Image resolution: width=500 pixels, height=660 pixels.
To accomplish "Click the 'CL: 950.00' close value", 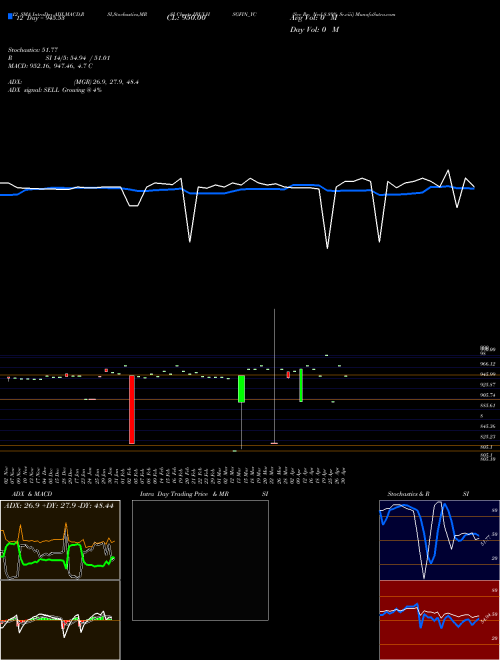I will pos(186,18).
